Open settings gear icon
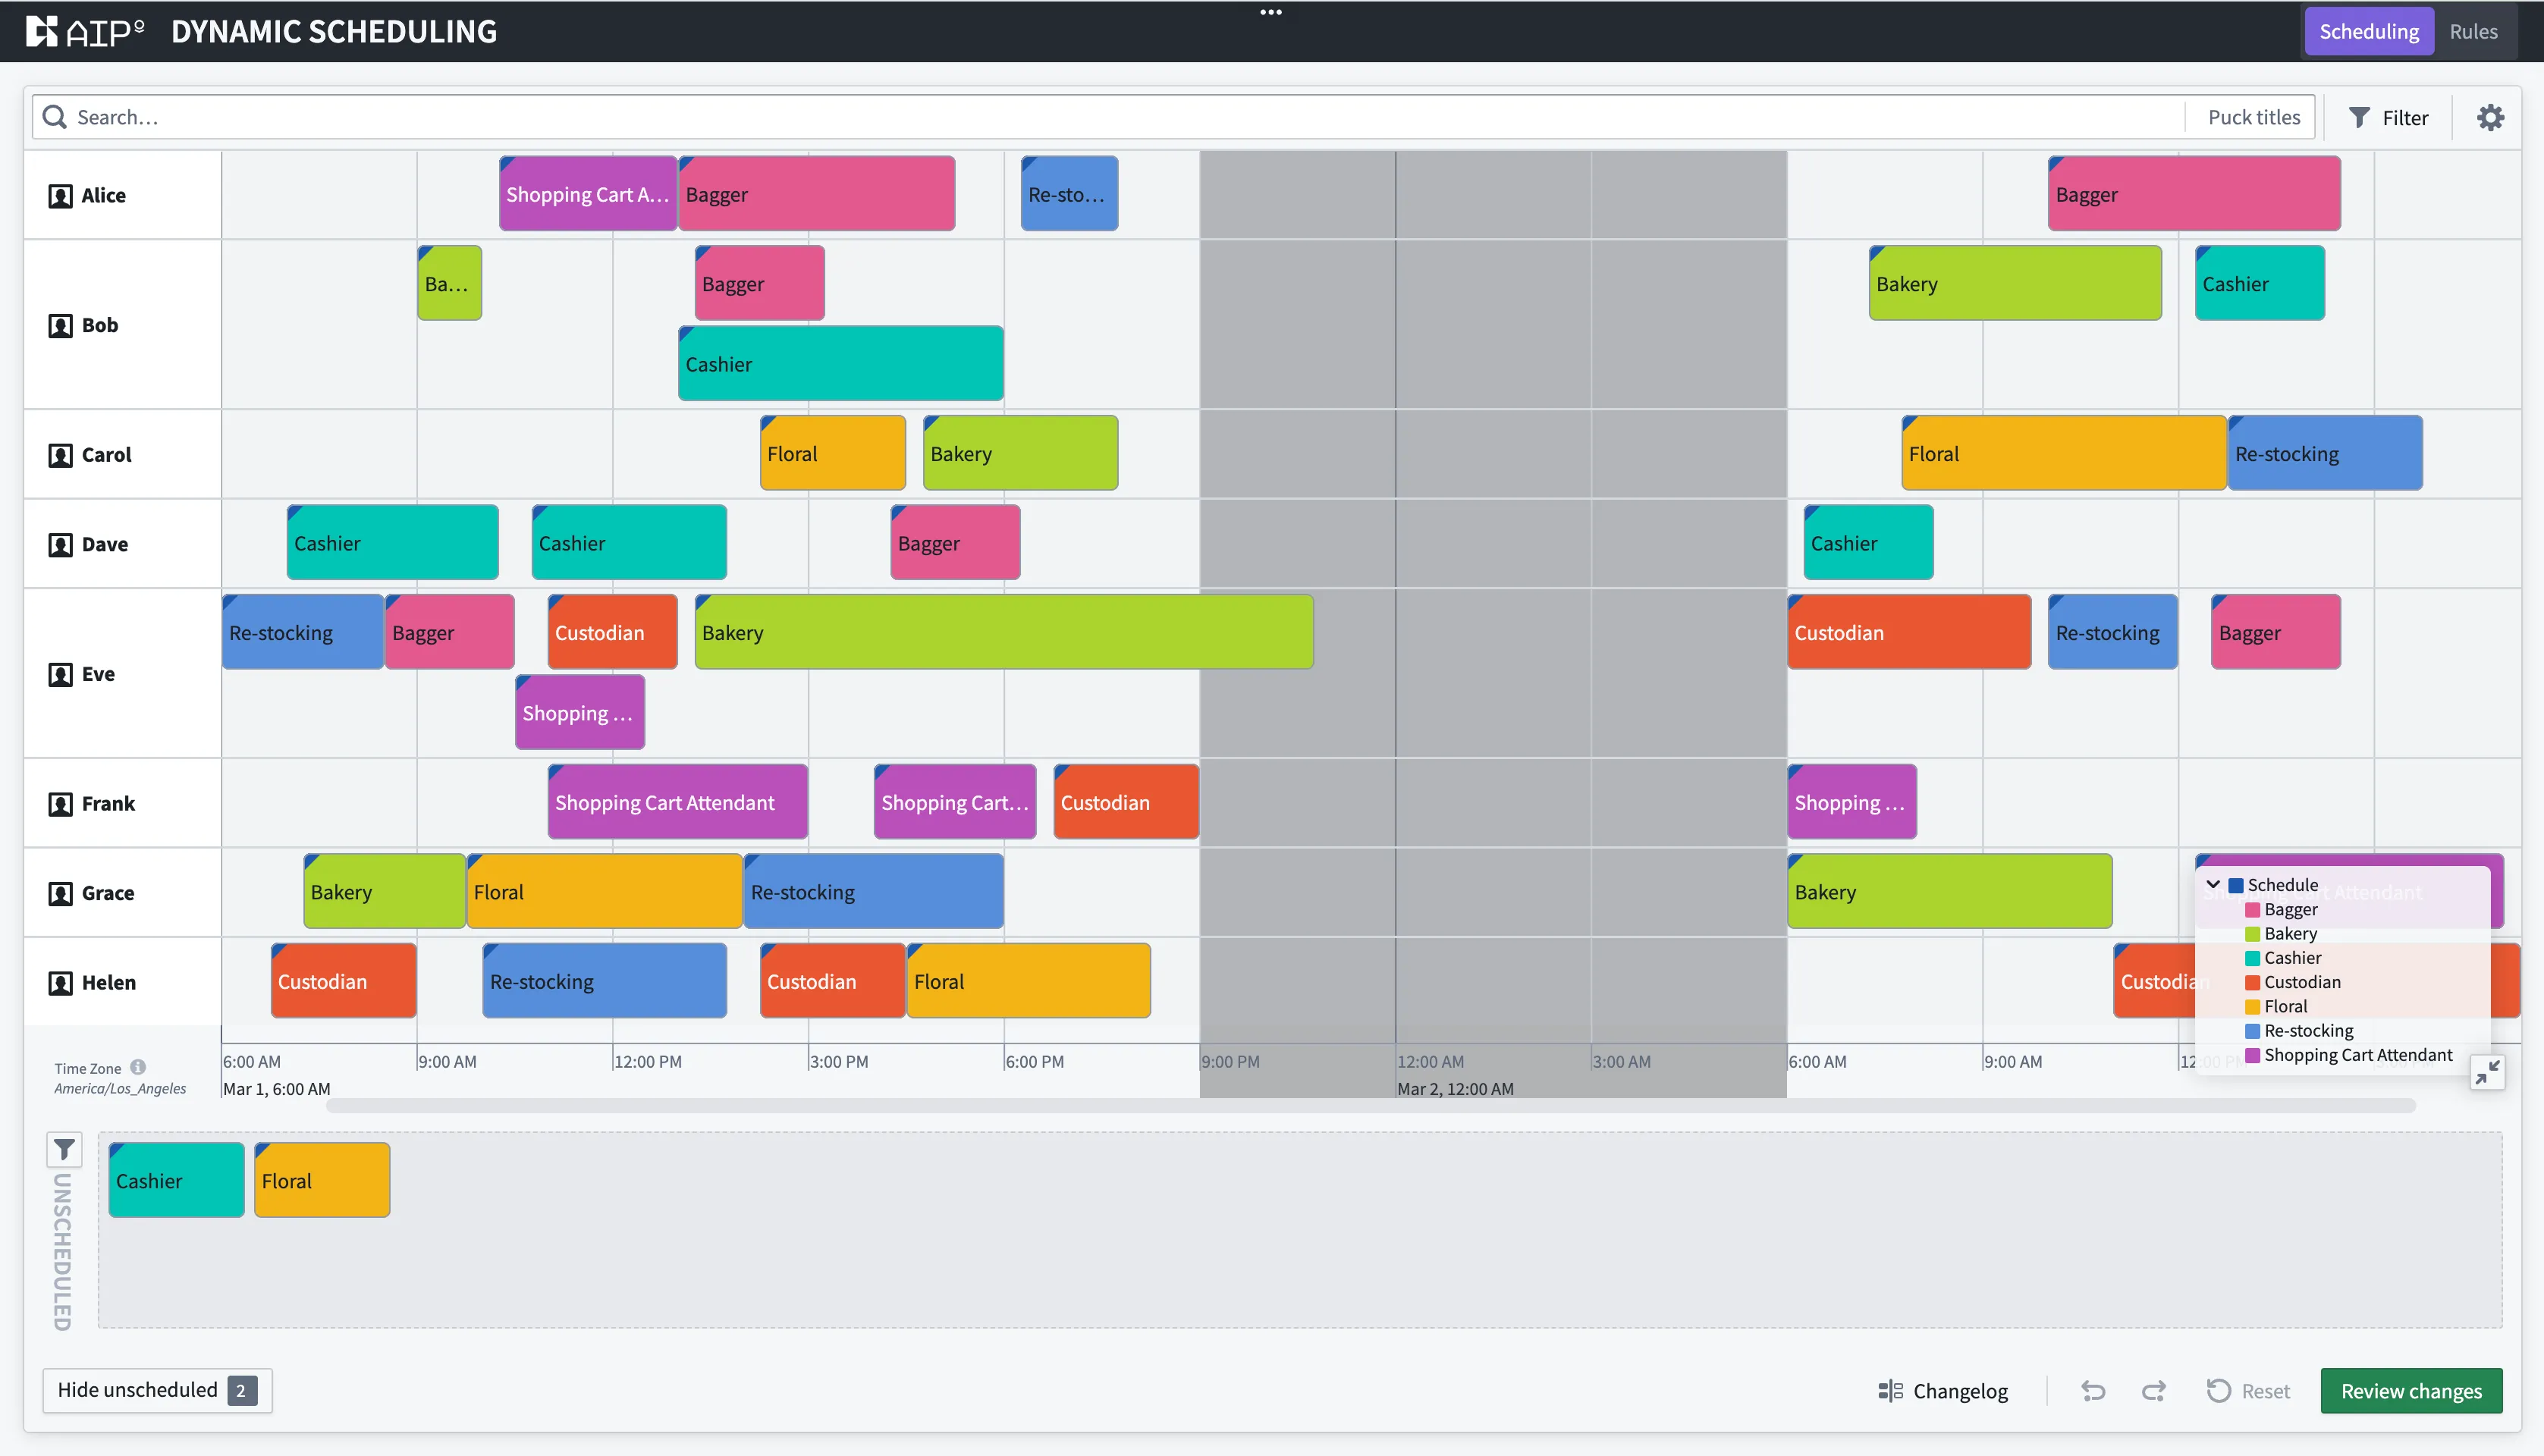The image size is (2544, 1456). click(2489, 118)
